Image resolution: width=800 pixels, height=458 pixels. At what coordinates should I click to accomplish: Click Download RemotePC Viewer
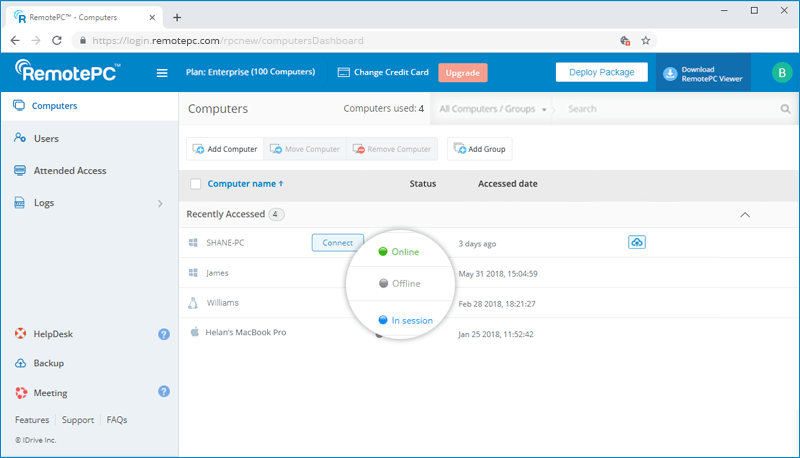[703, 74]
